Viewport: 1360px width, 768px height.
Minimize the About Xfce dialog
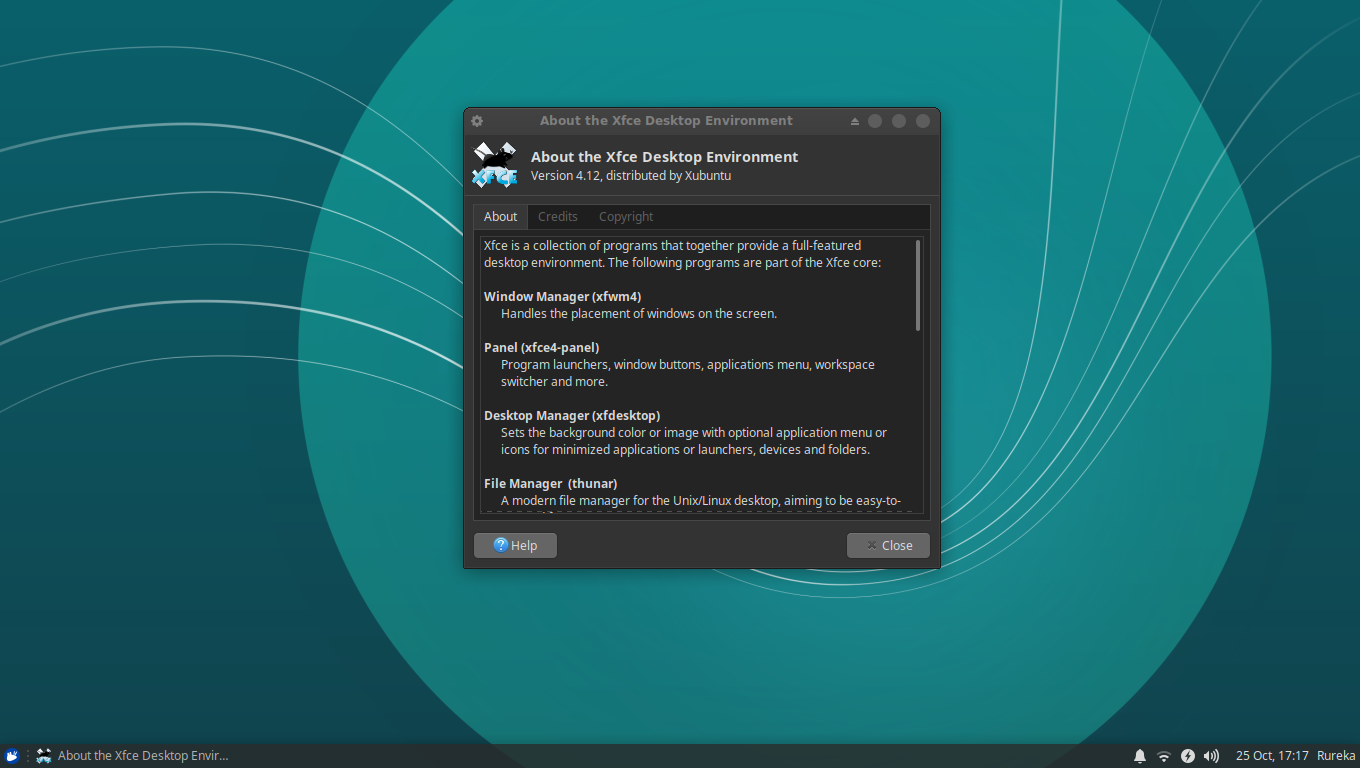[x=875, y=121]
